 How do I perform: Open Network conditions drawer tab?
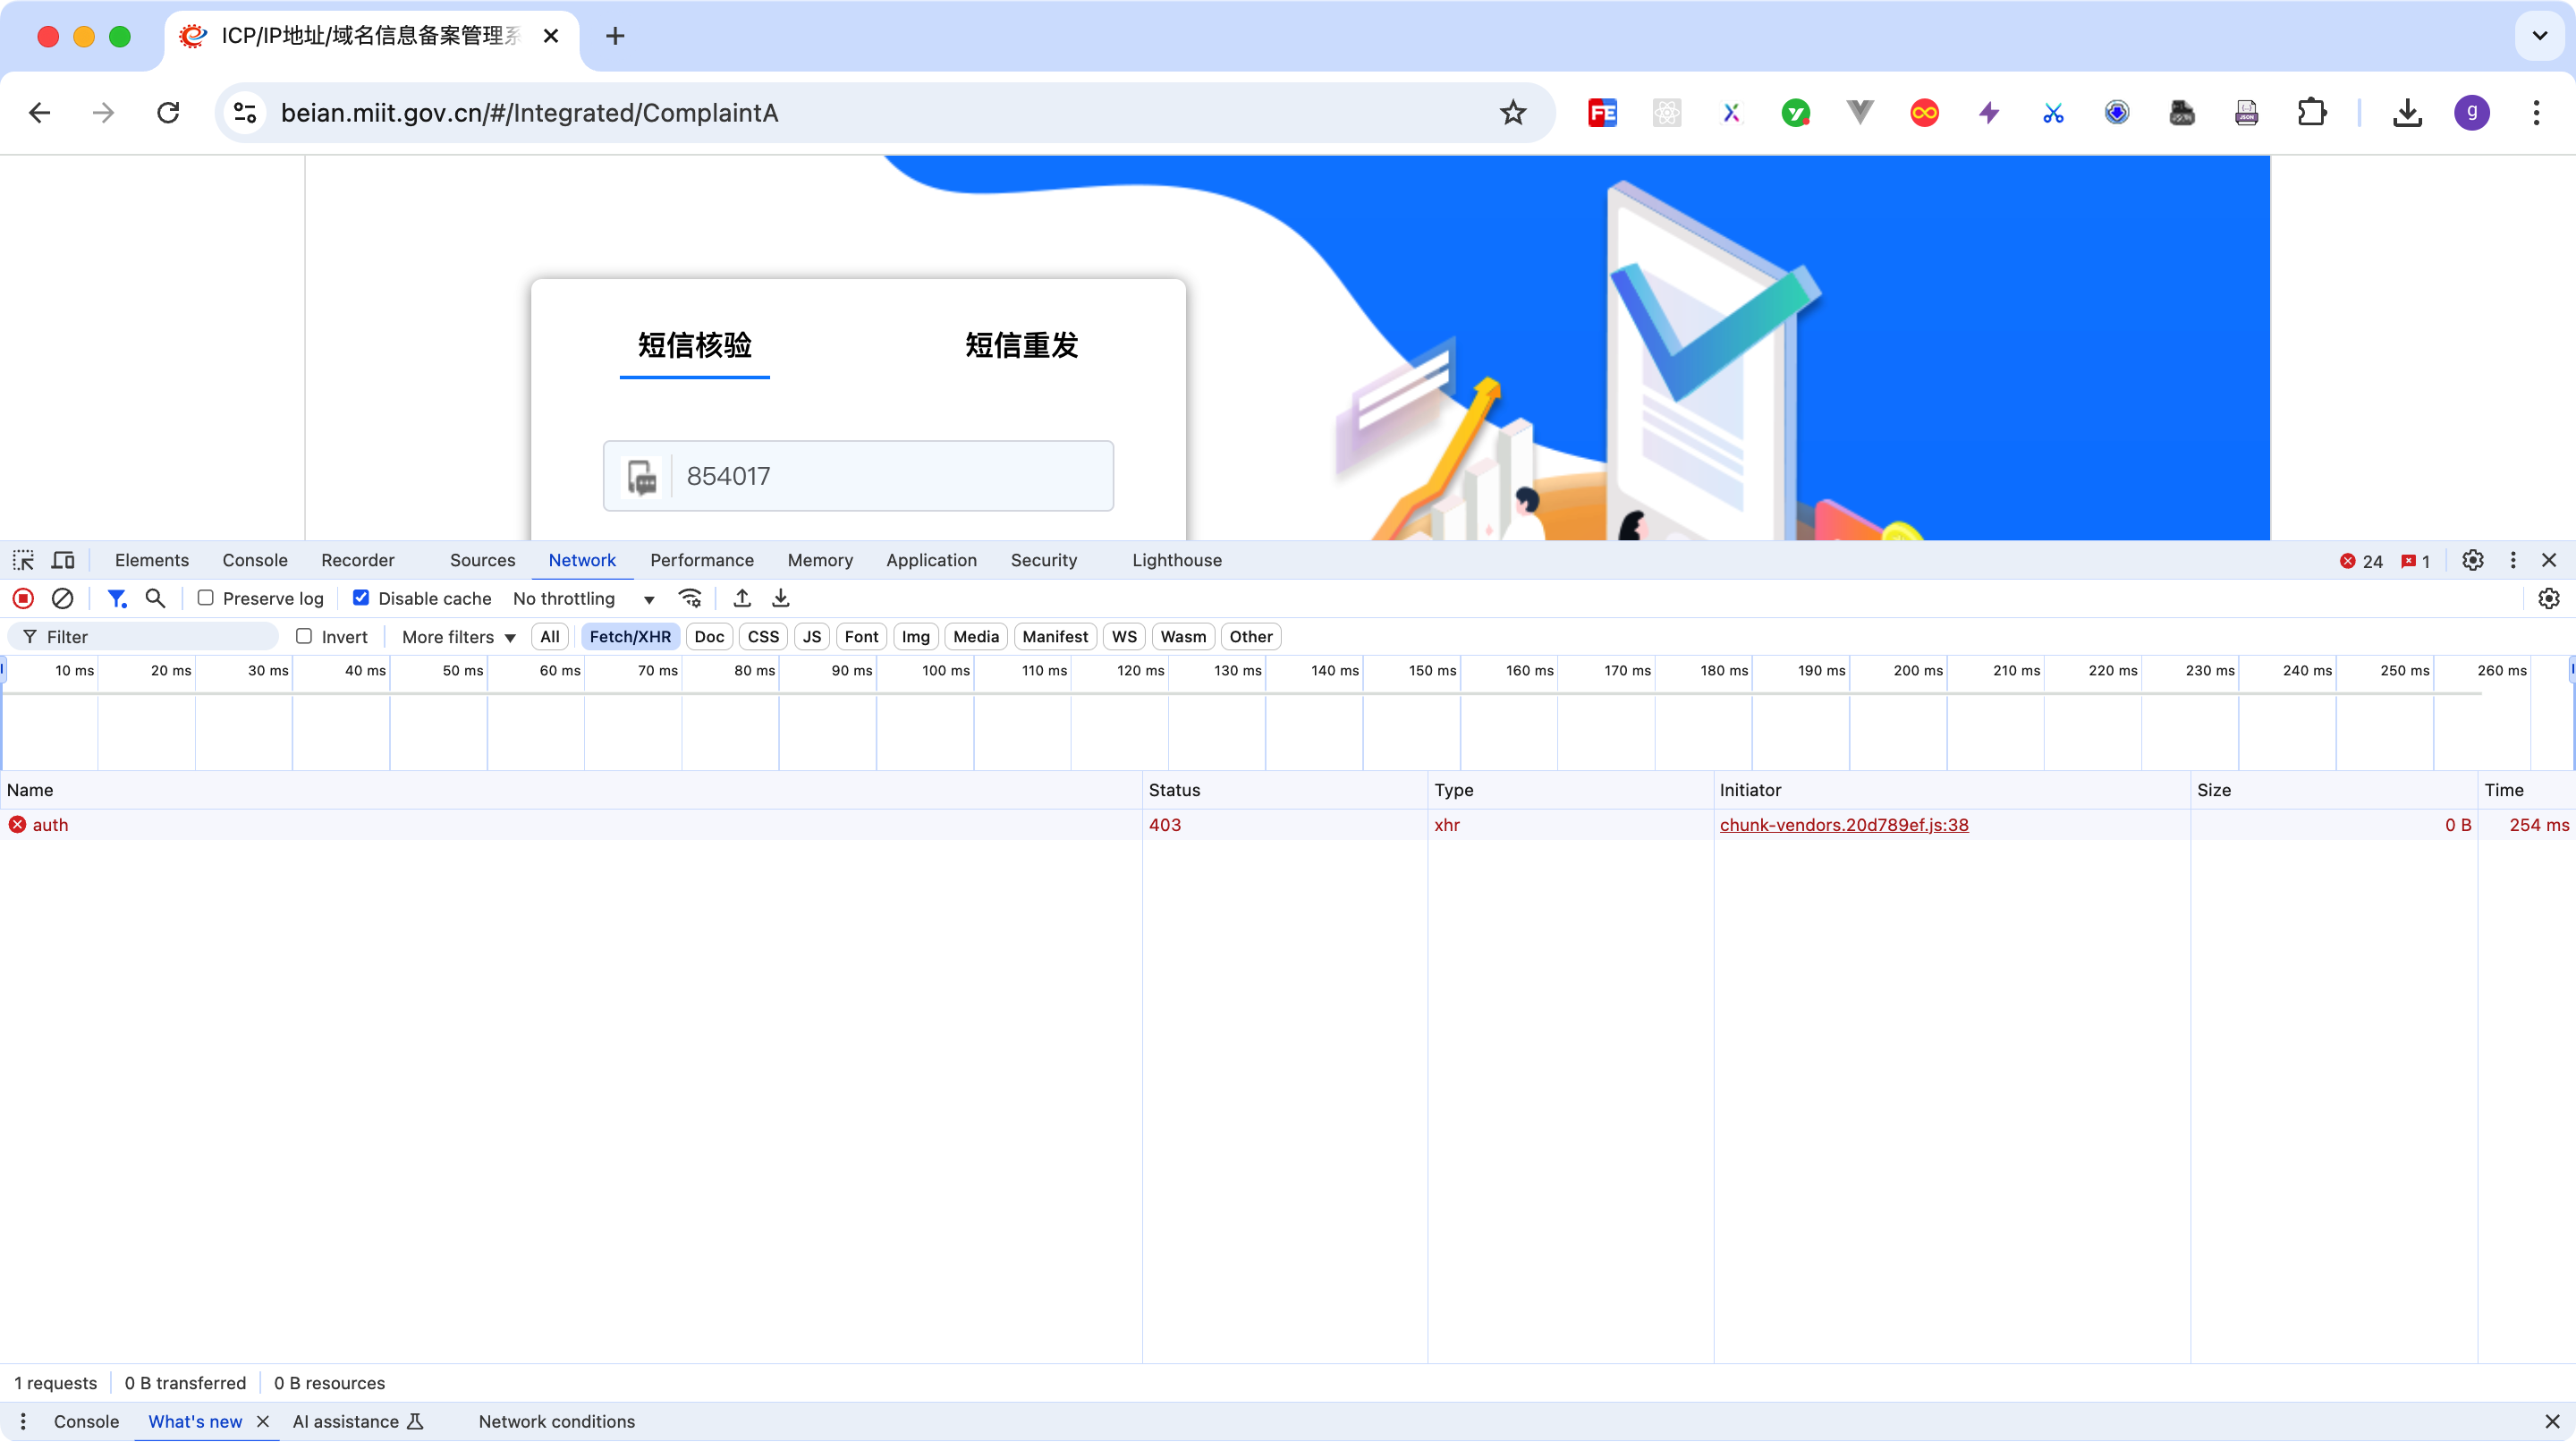click(x=557, y=1421)
